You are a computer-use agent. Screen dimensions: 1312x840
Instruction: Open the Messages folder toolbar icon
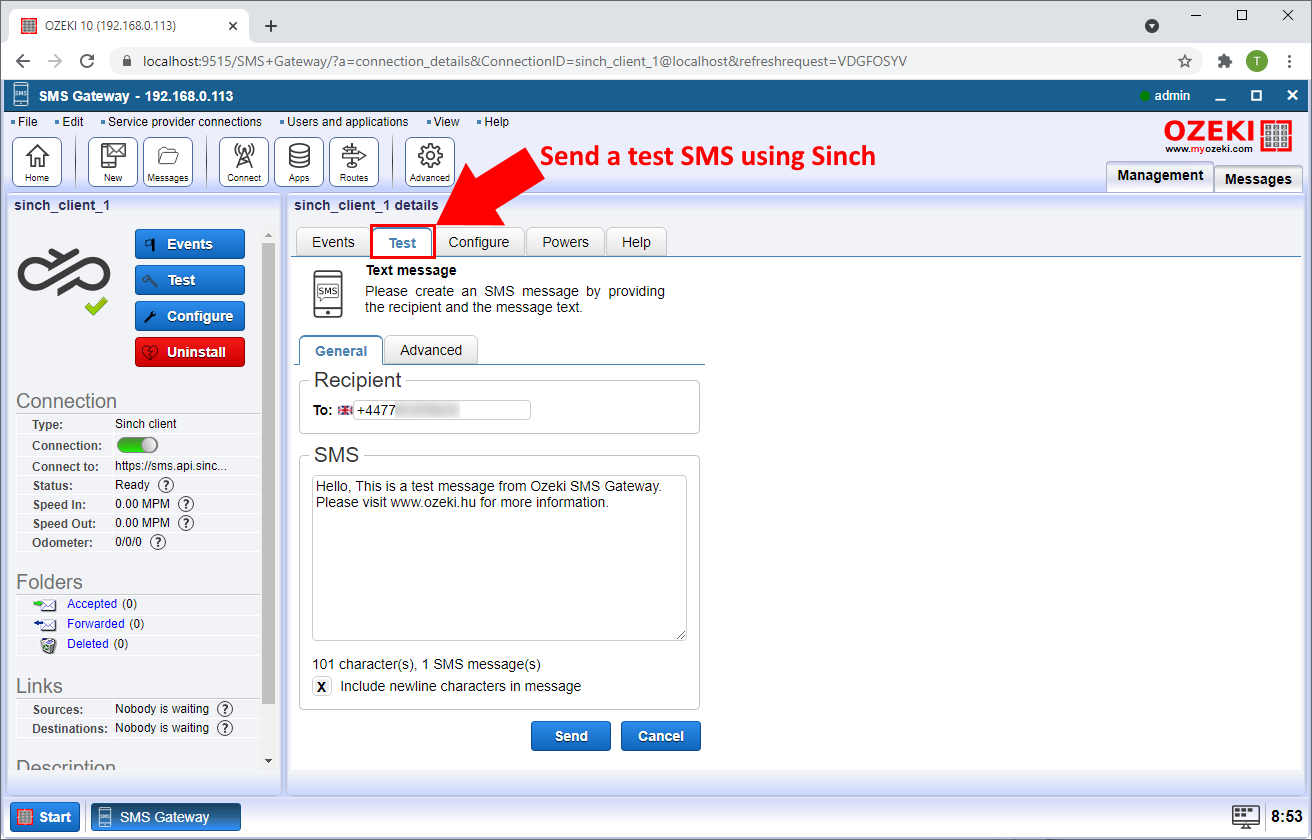click(168, 162)
